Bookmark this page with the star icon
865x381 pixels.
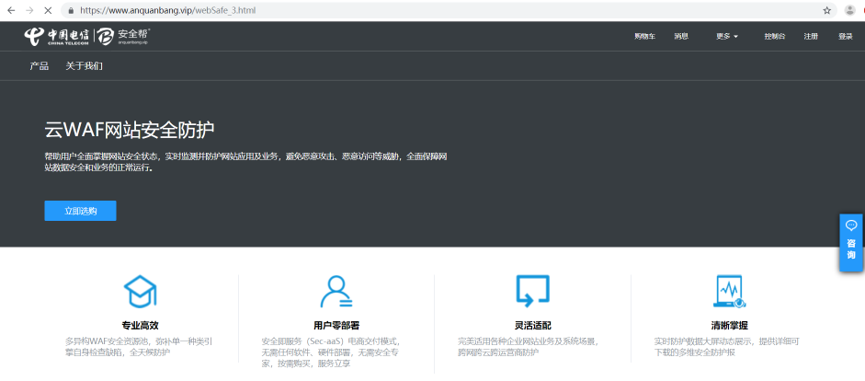pos(826,10)
